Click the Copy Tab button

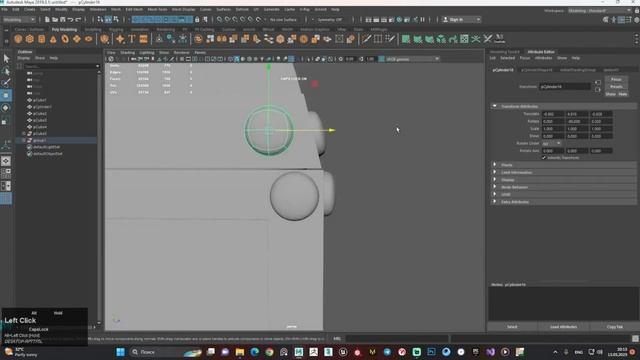[614, 327]
